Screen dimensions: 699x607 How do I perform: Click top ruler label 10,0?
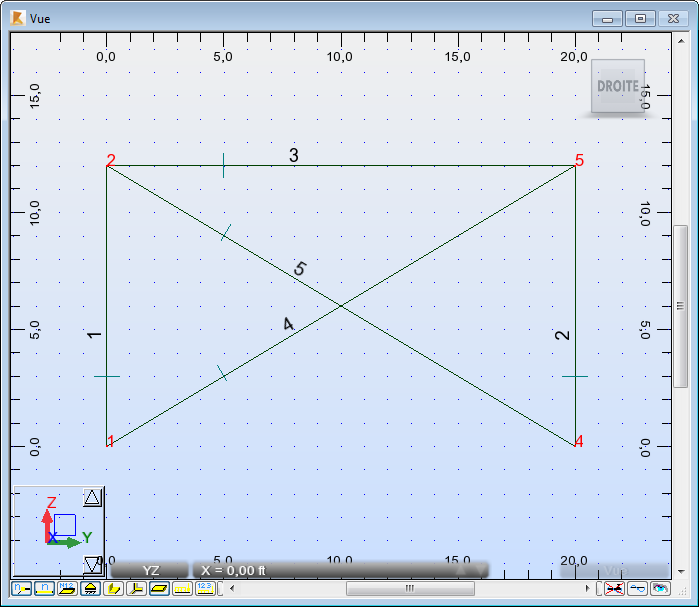coord(340,57)
